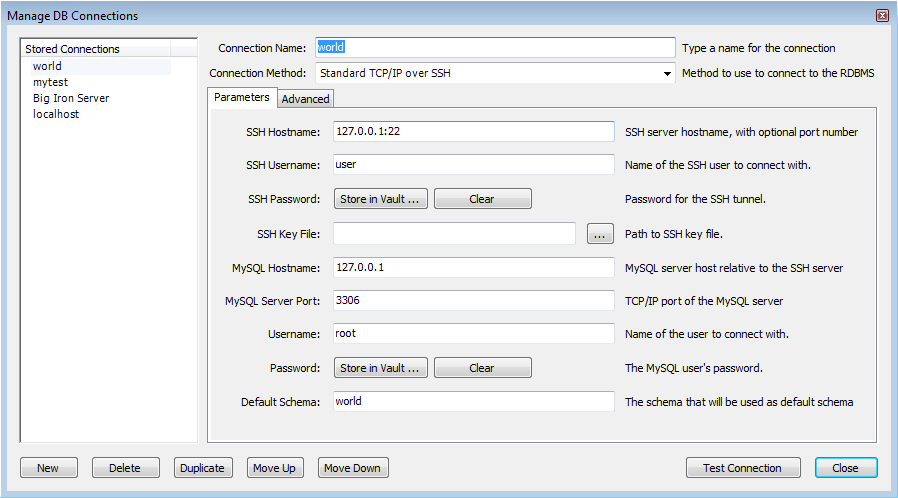Close the Manage DB Connections window
The width and height of the screenshot is (898, 498).
pyautogui.click(x=883, y=15)
